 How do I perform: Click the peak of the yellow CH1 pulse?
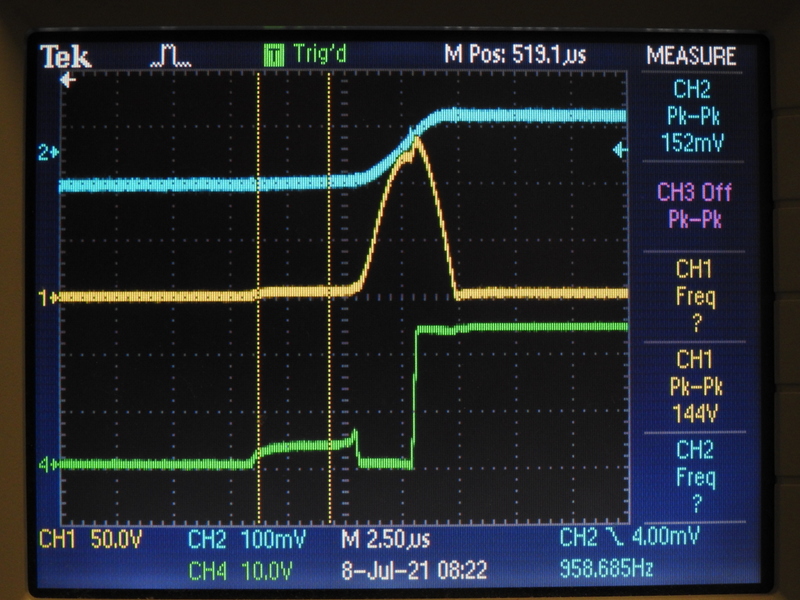[417, 139]
